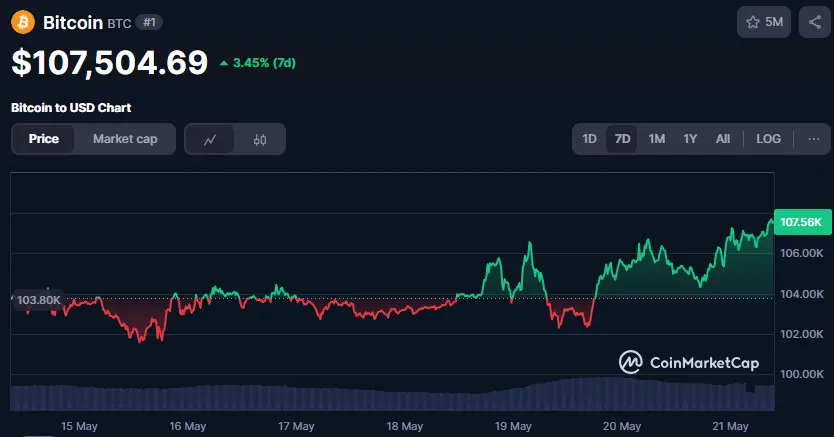Choose the All time range

(723, 139)
